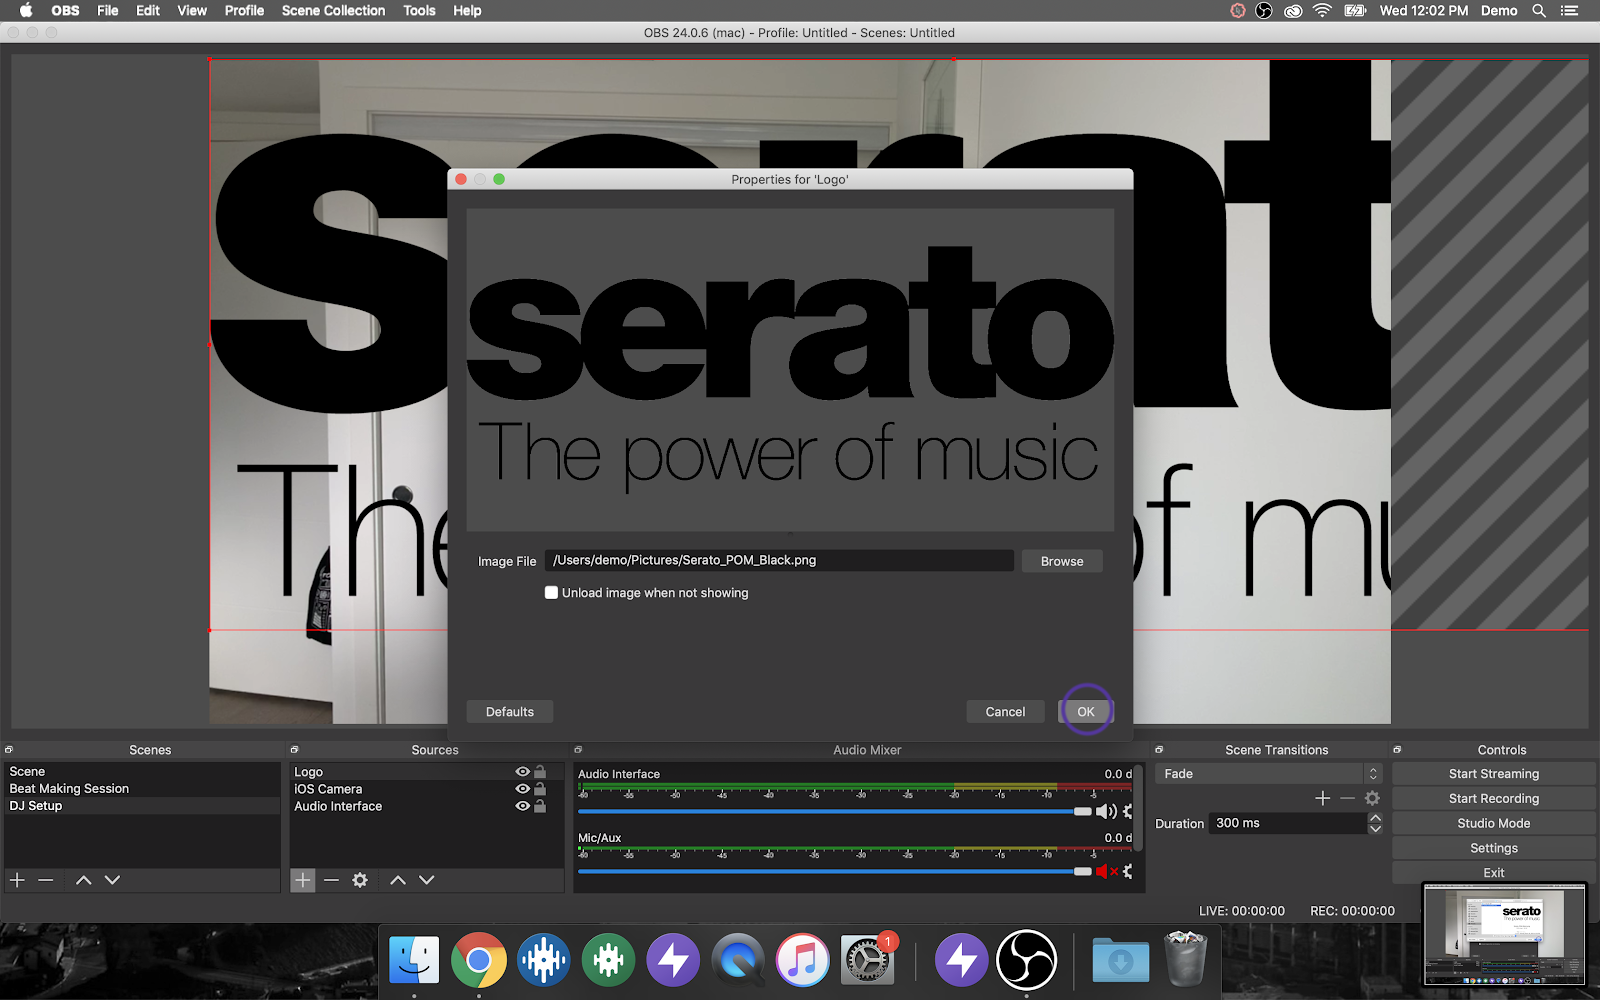
Task: Click Start Streaming
Action: pyautogui.click(x=1494, y=774)
